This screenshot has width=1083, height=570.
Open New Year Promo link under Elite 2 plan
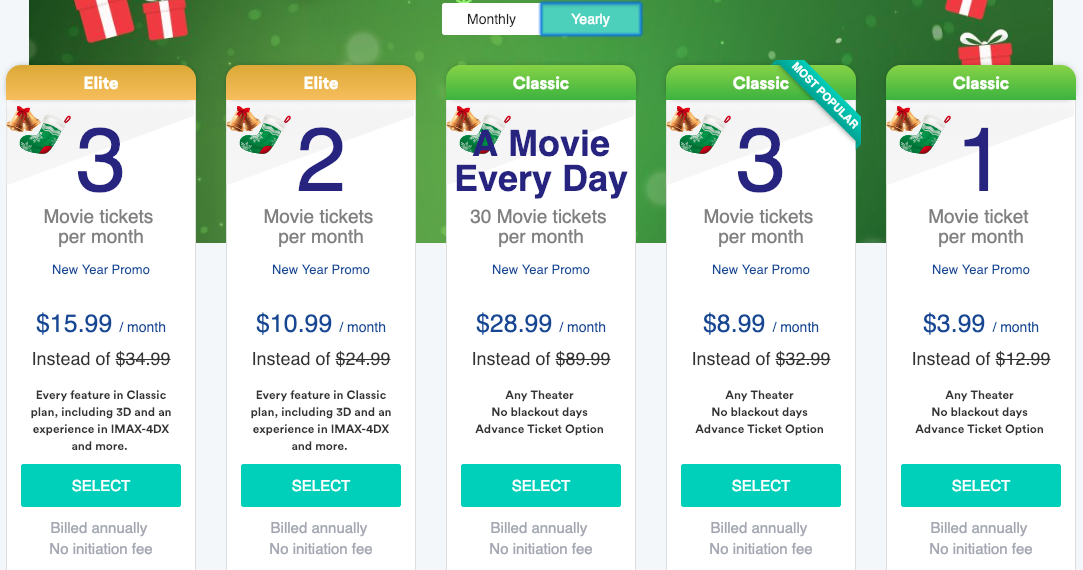pos(321,270)
